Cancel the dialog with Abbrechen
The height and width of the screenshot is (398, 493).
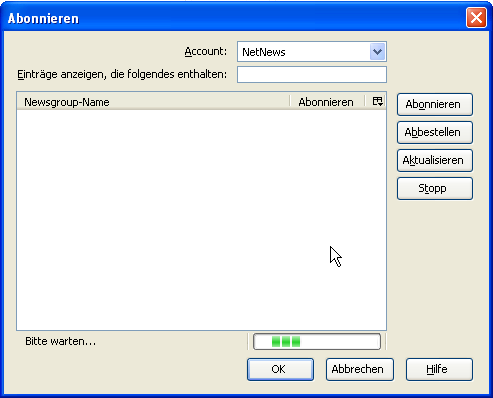[x=360, y=369]
